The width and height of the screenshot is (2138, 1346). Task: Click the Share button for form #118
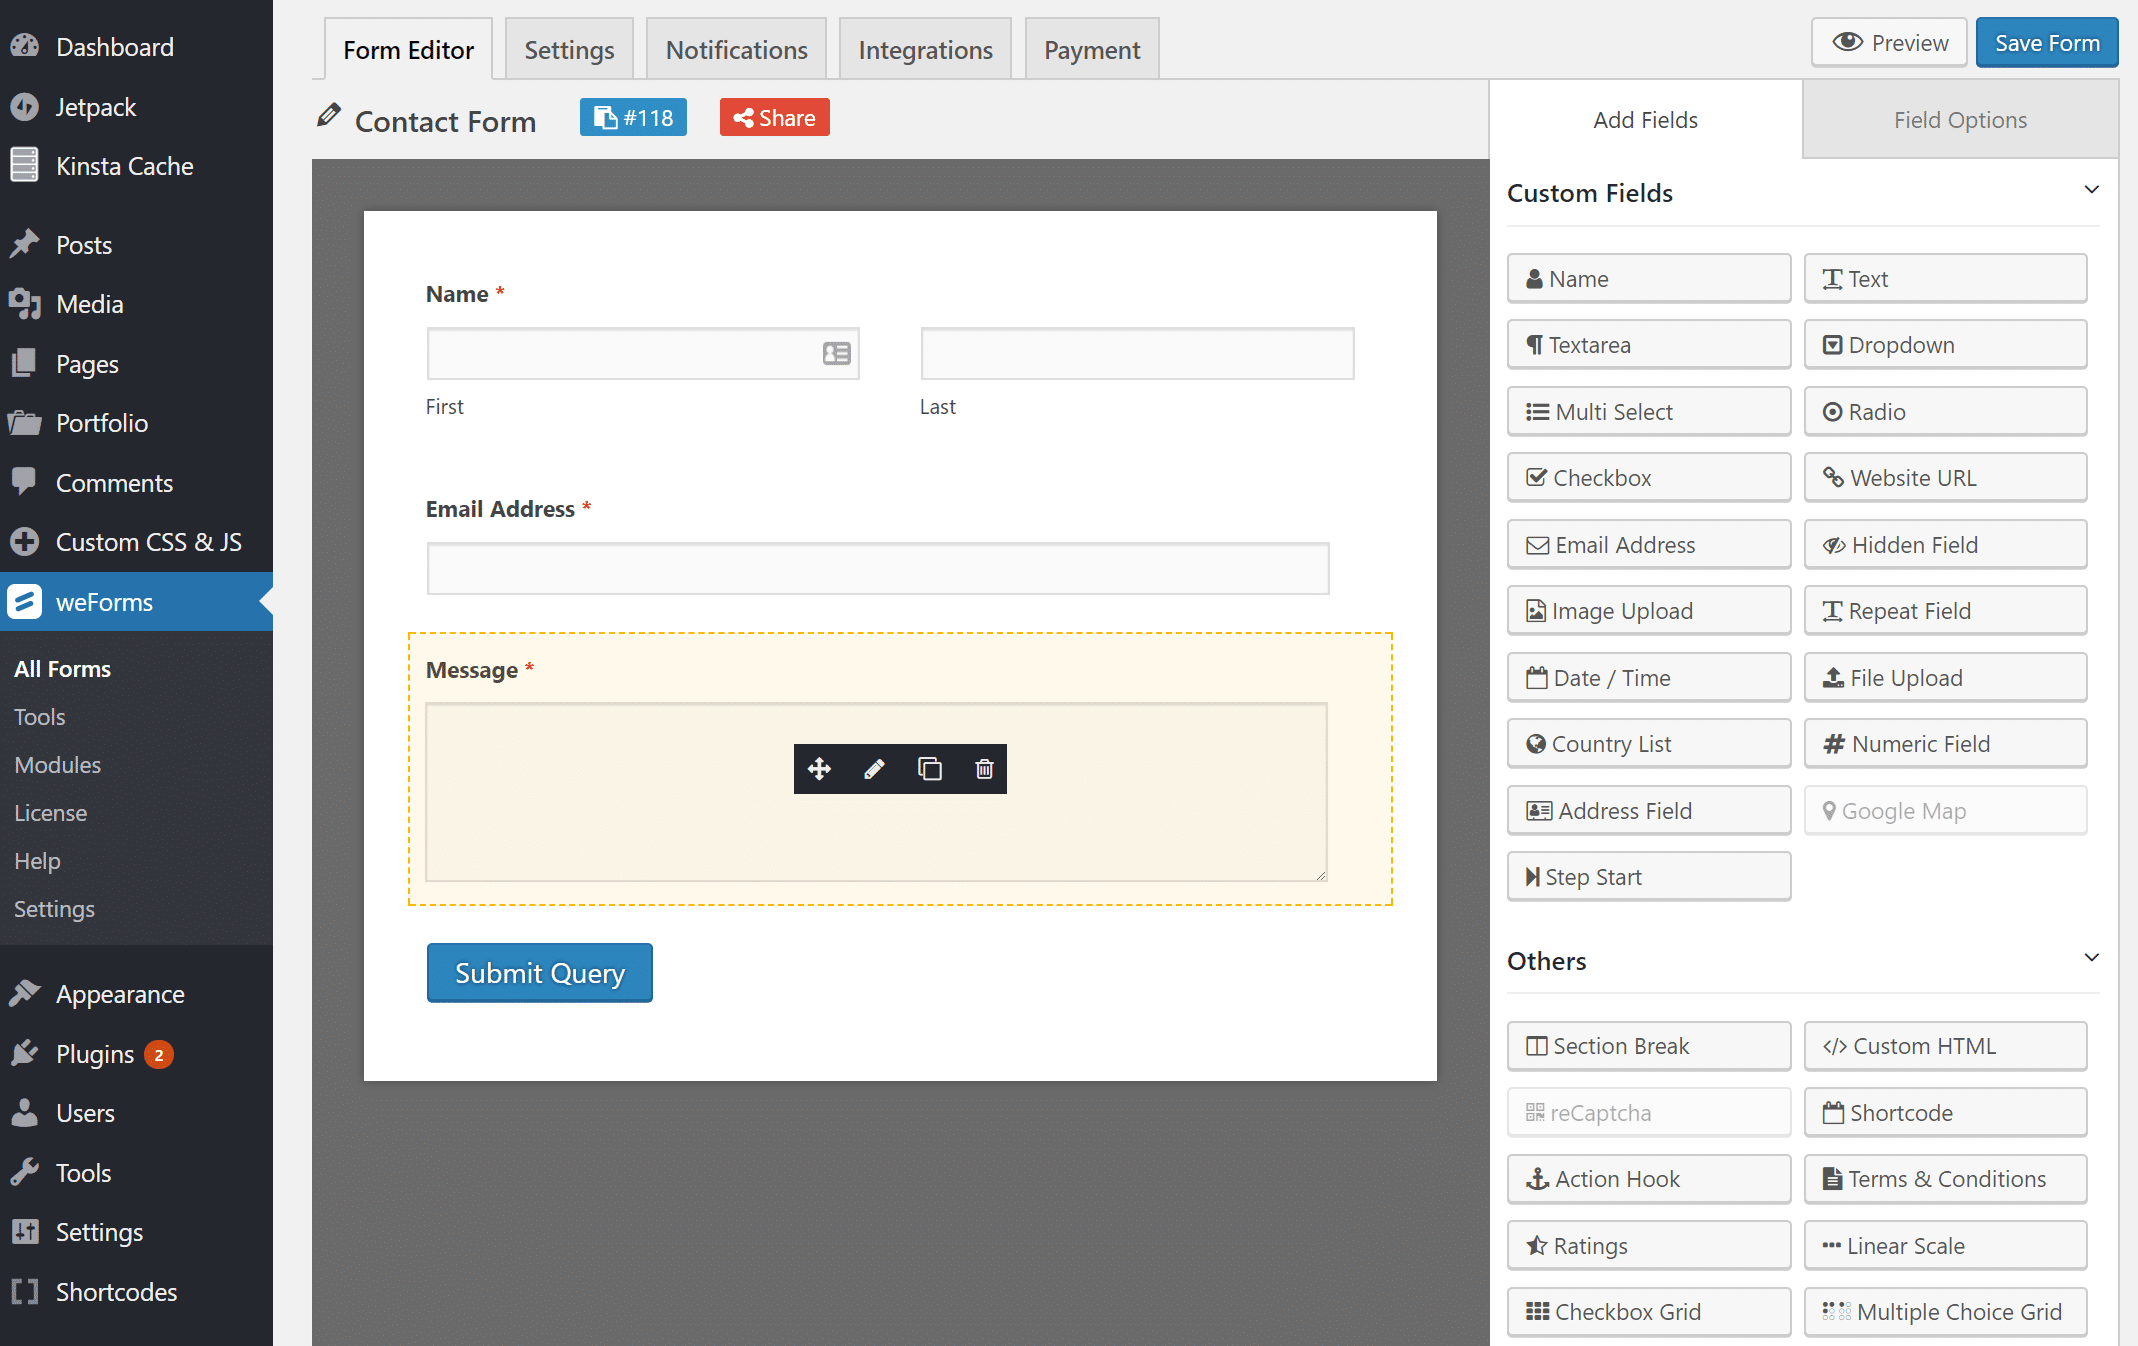775,118
